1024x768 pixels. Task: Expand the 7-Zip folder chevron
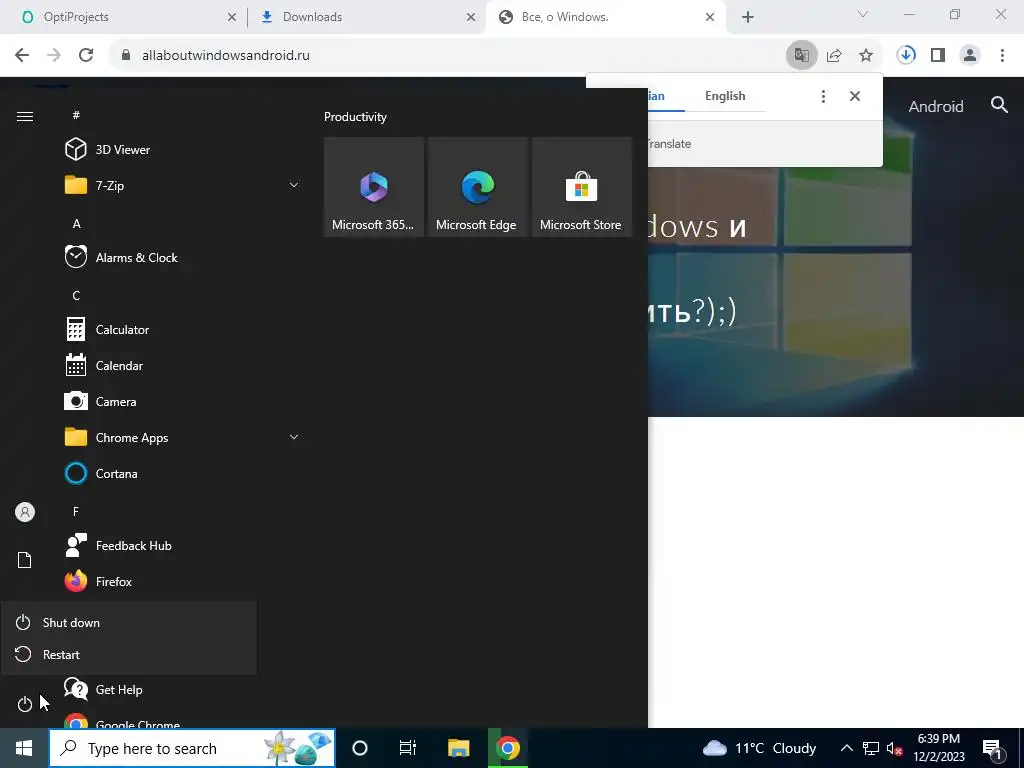pos(294,185)
